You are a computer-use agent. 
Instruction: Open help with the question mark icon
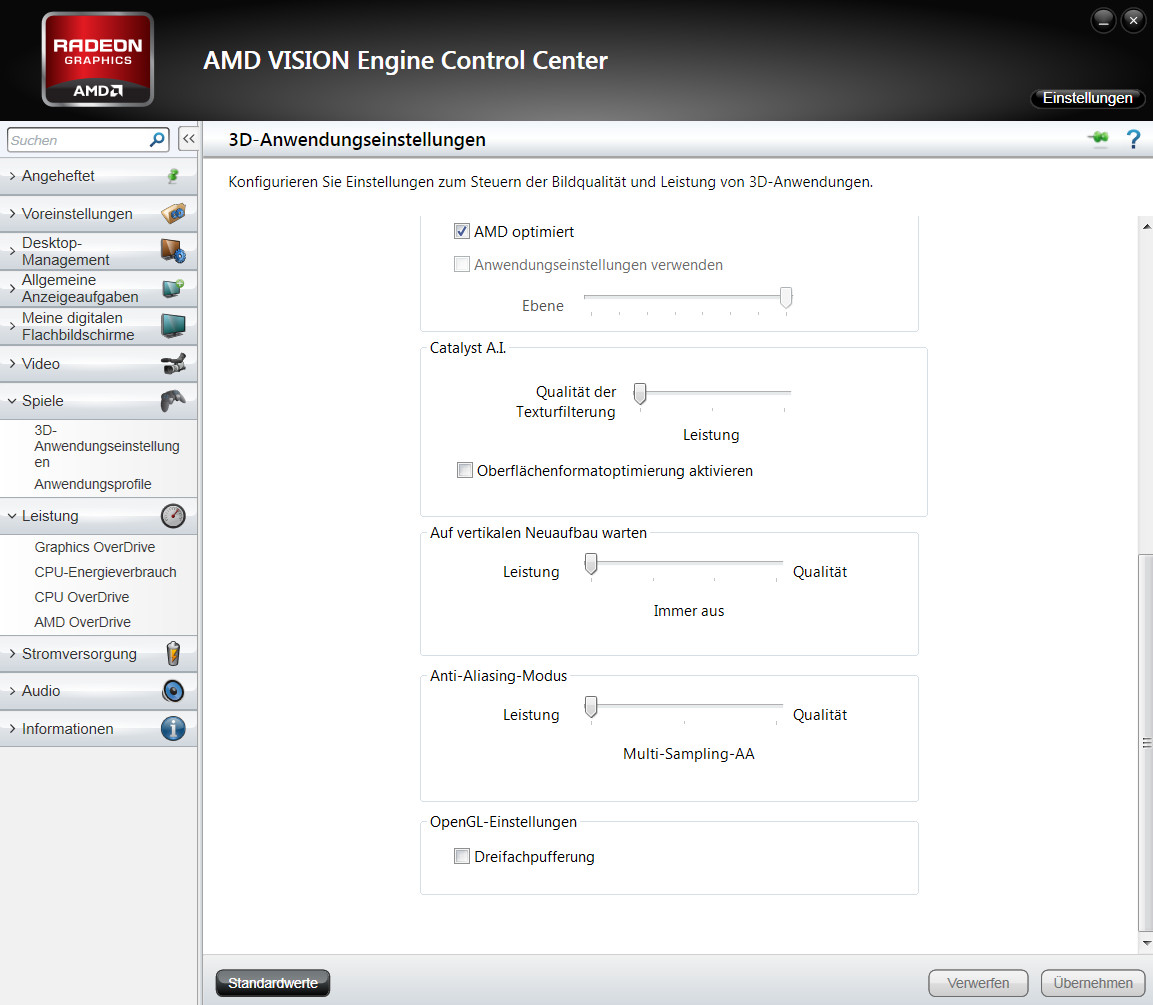[x=1134, y=139]
